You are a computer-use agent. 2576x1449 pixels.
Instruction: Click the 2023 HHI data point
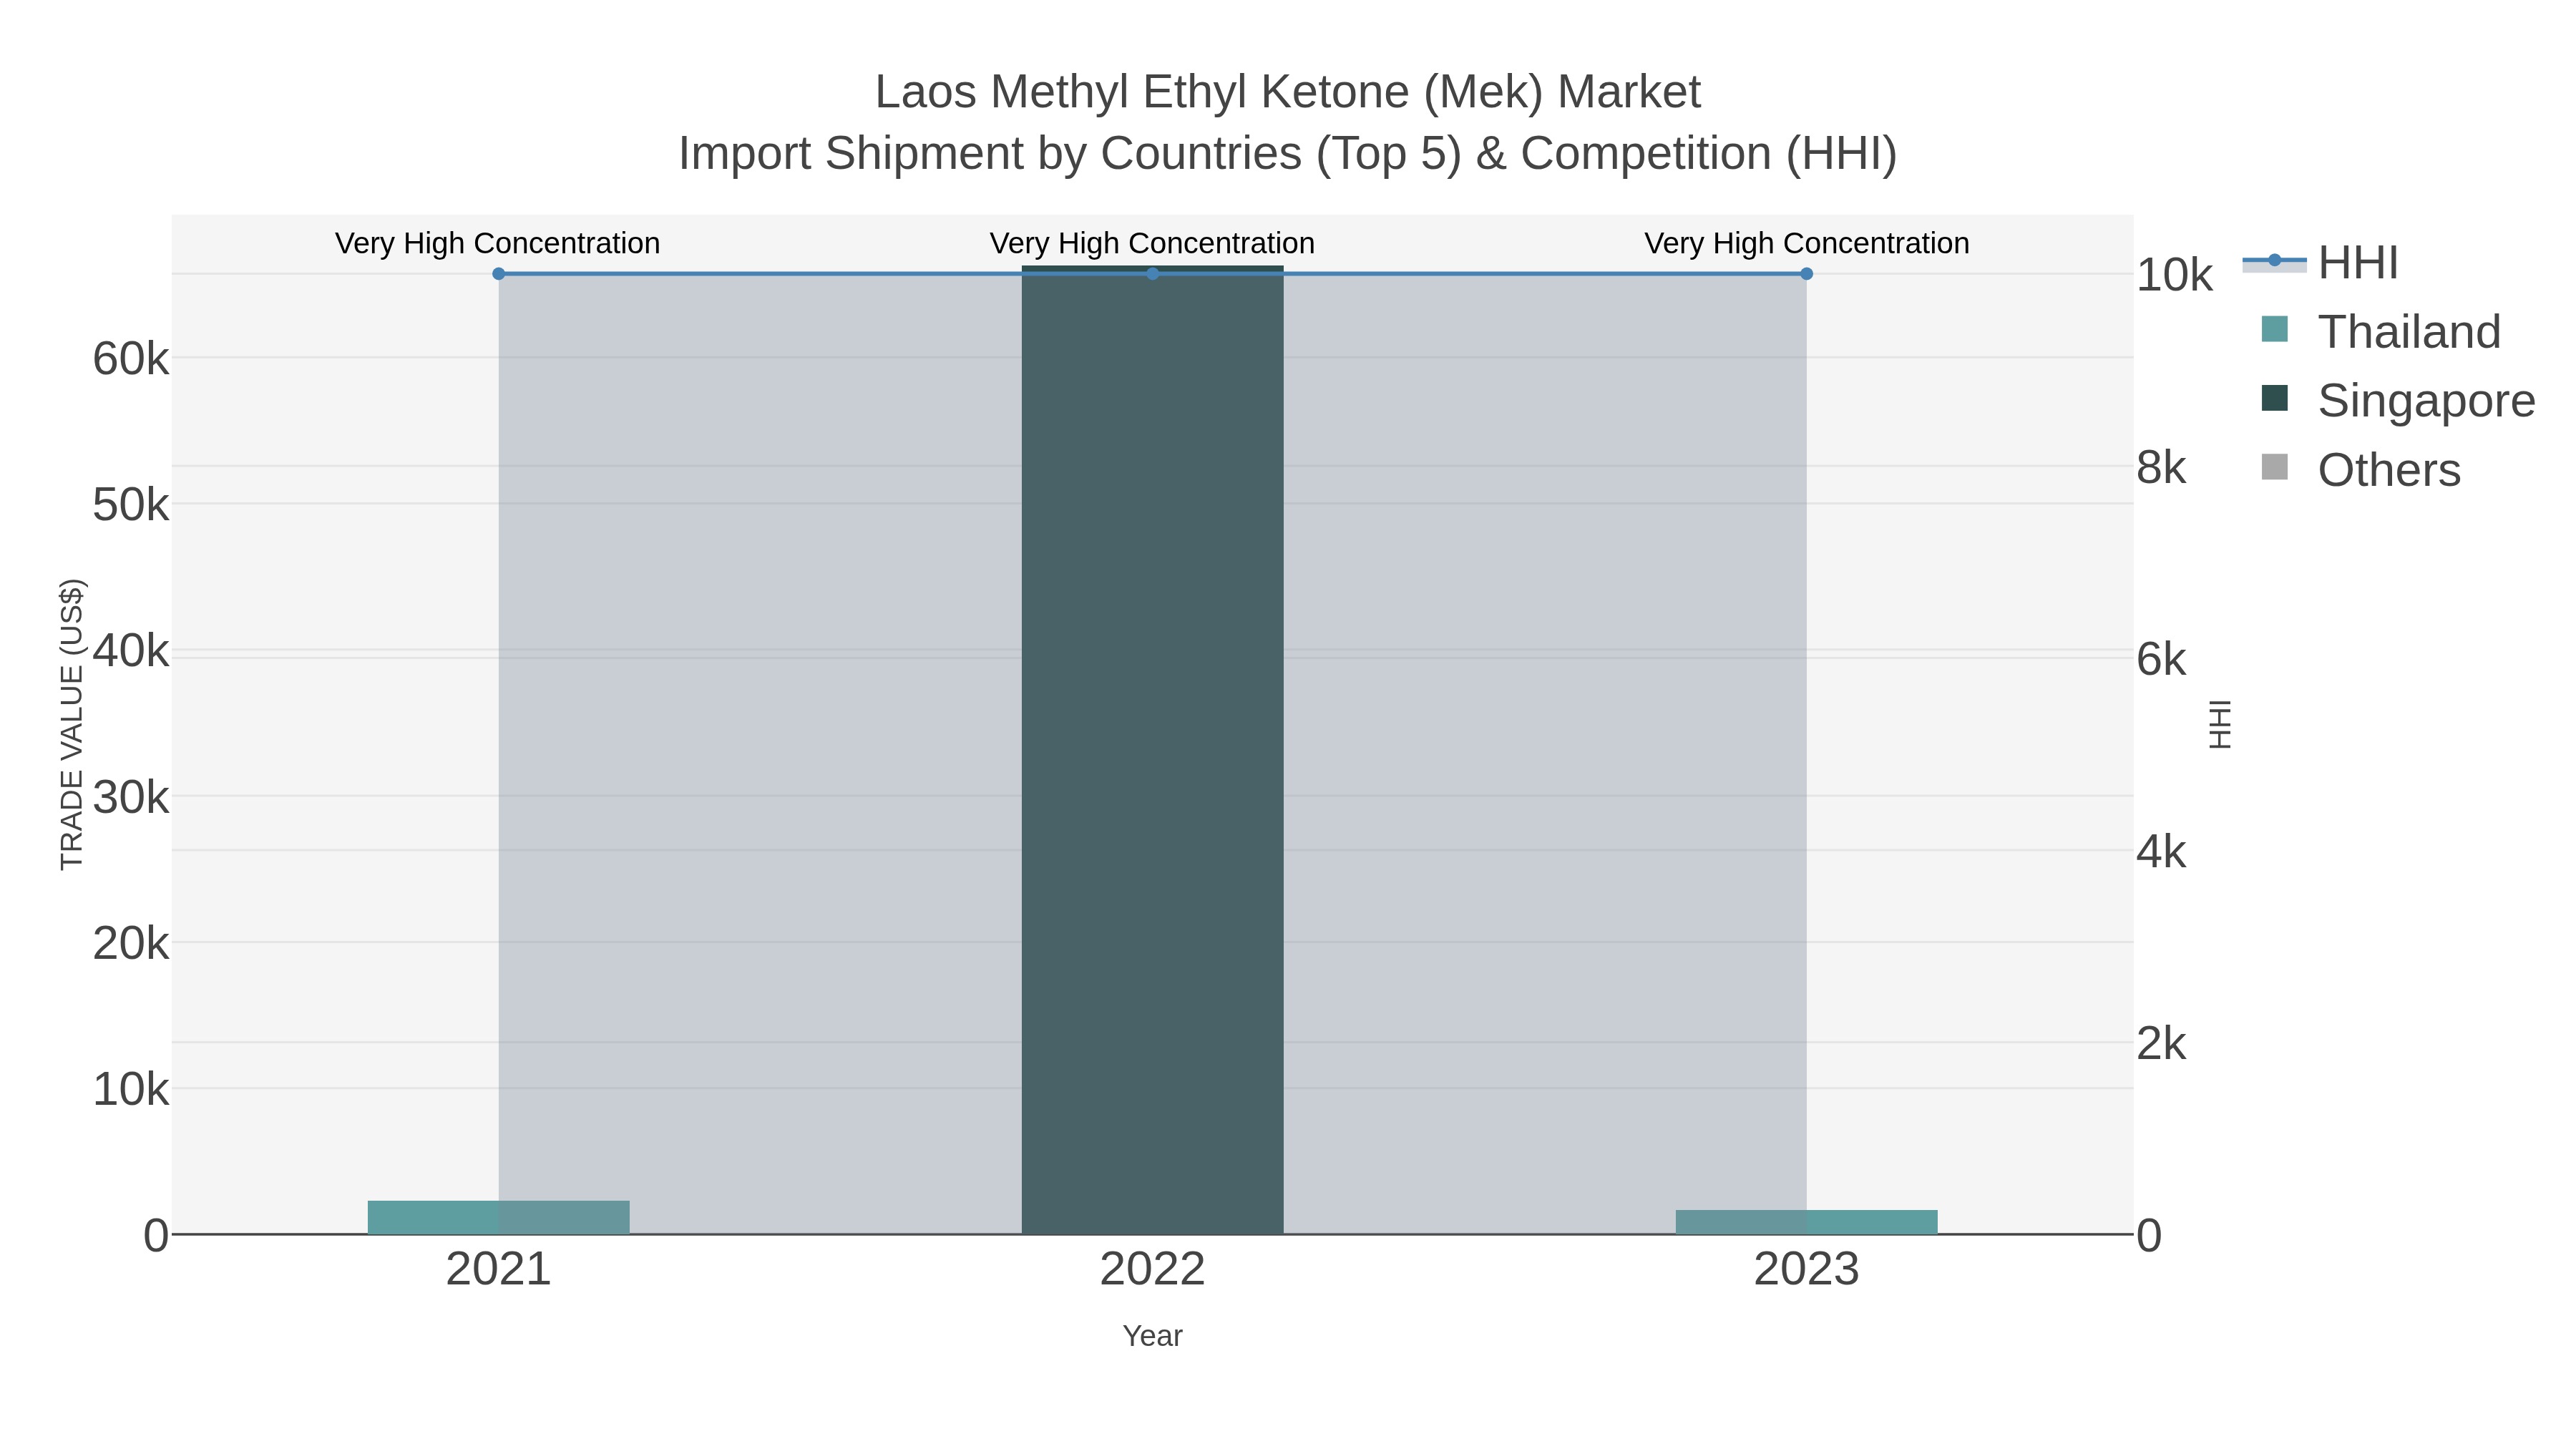pos(1806,274)
